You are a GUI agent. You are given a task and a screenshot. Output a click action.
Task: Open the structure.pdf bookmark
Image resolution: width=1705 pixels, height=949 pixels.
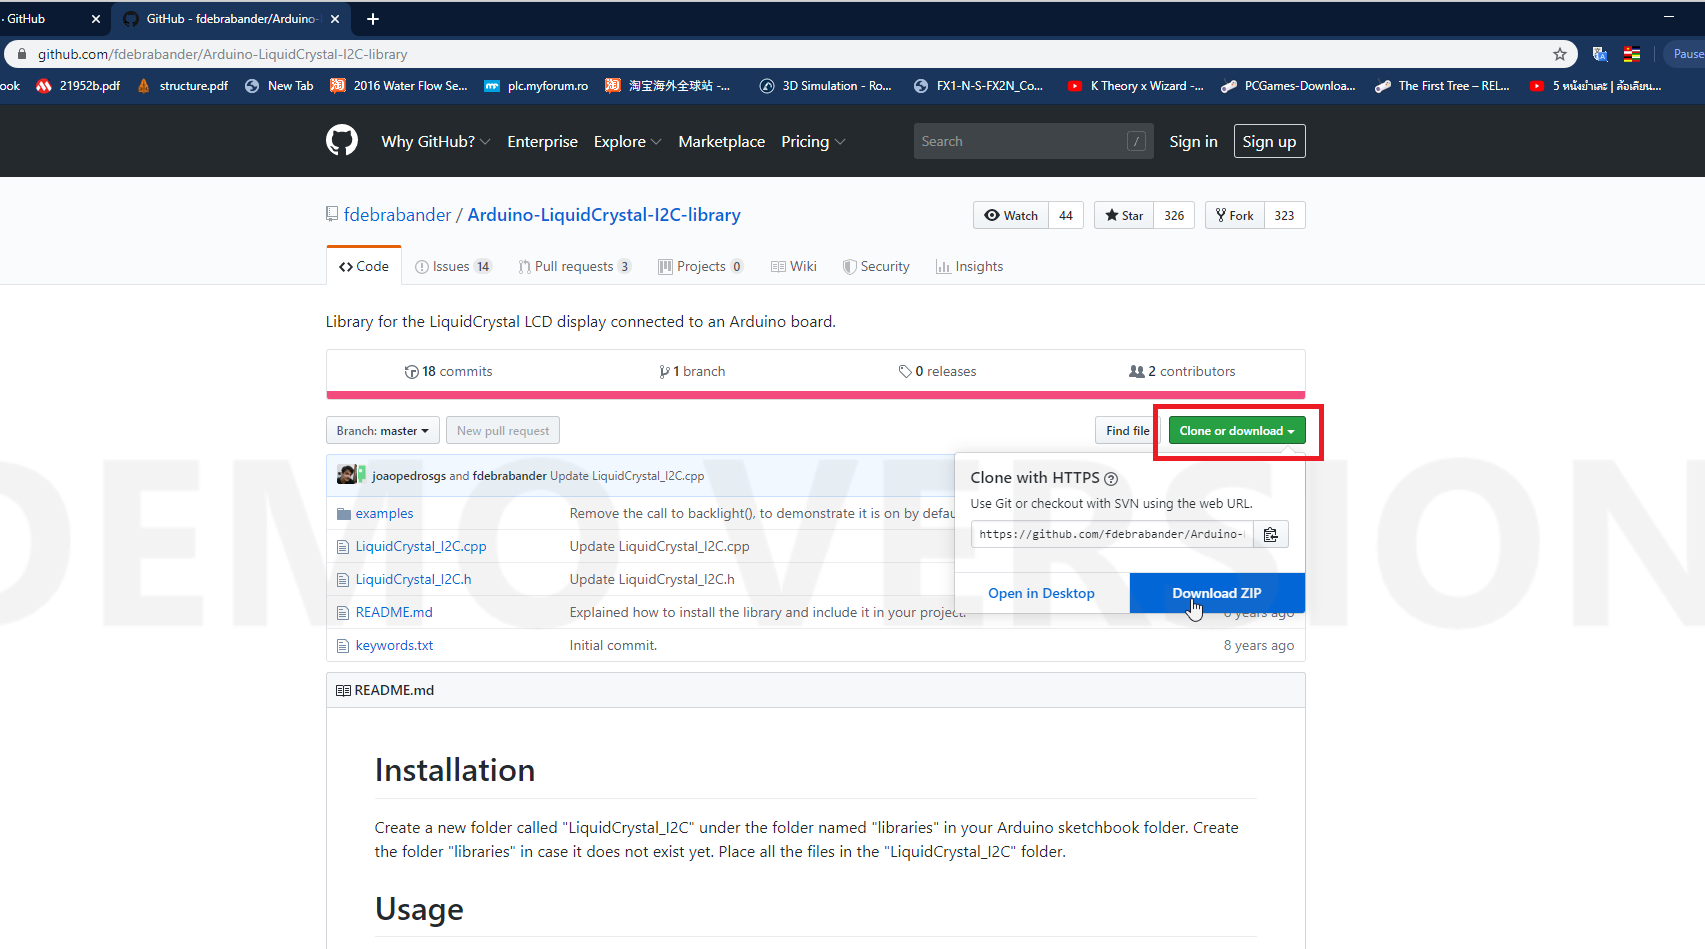182,86
